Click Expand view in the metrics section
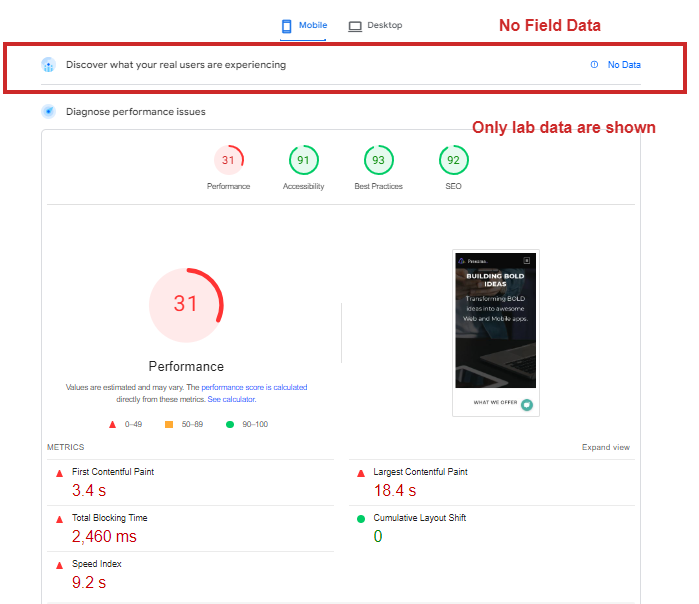The image size is (699, 604). [x=605, y=447]
